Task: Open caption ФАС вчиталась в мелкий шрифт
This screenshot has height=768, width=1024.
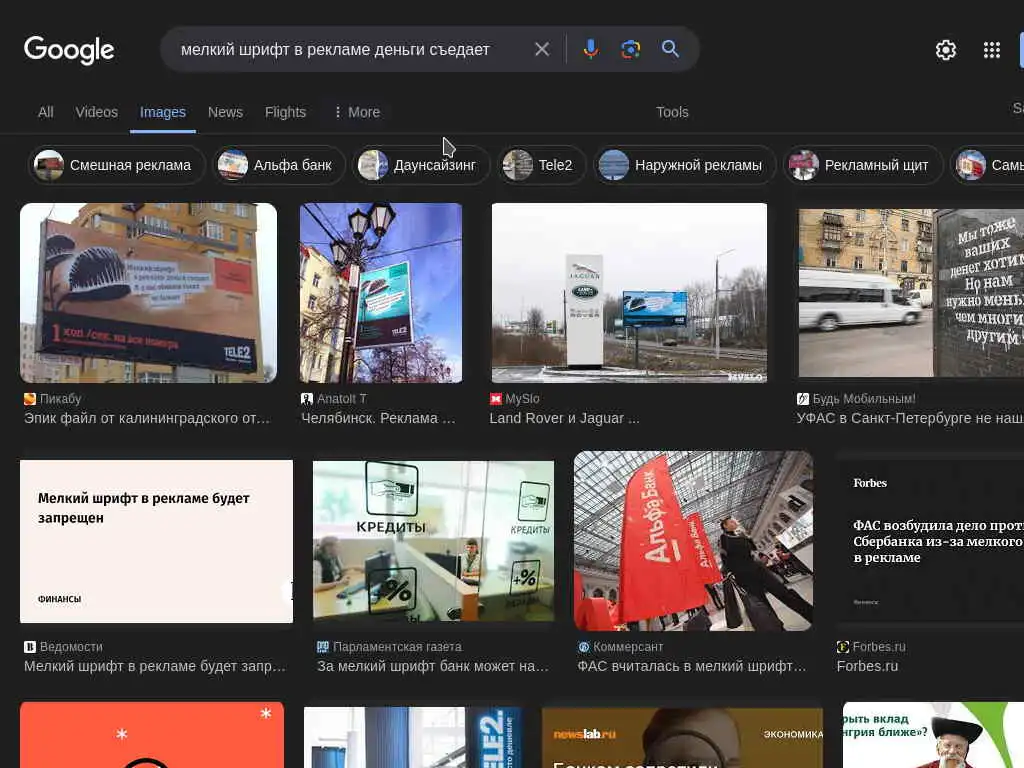Action: (692, 666)
